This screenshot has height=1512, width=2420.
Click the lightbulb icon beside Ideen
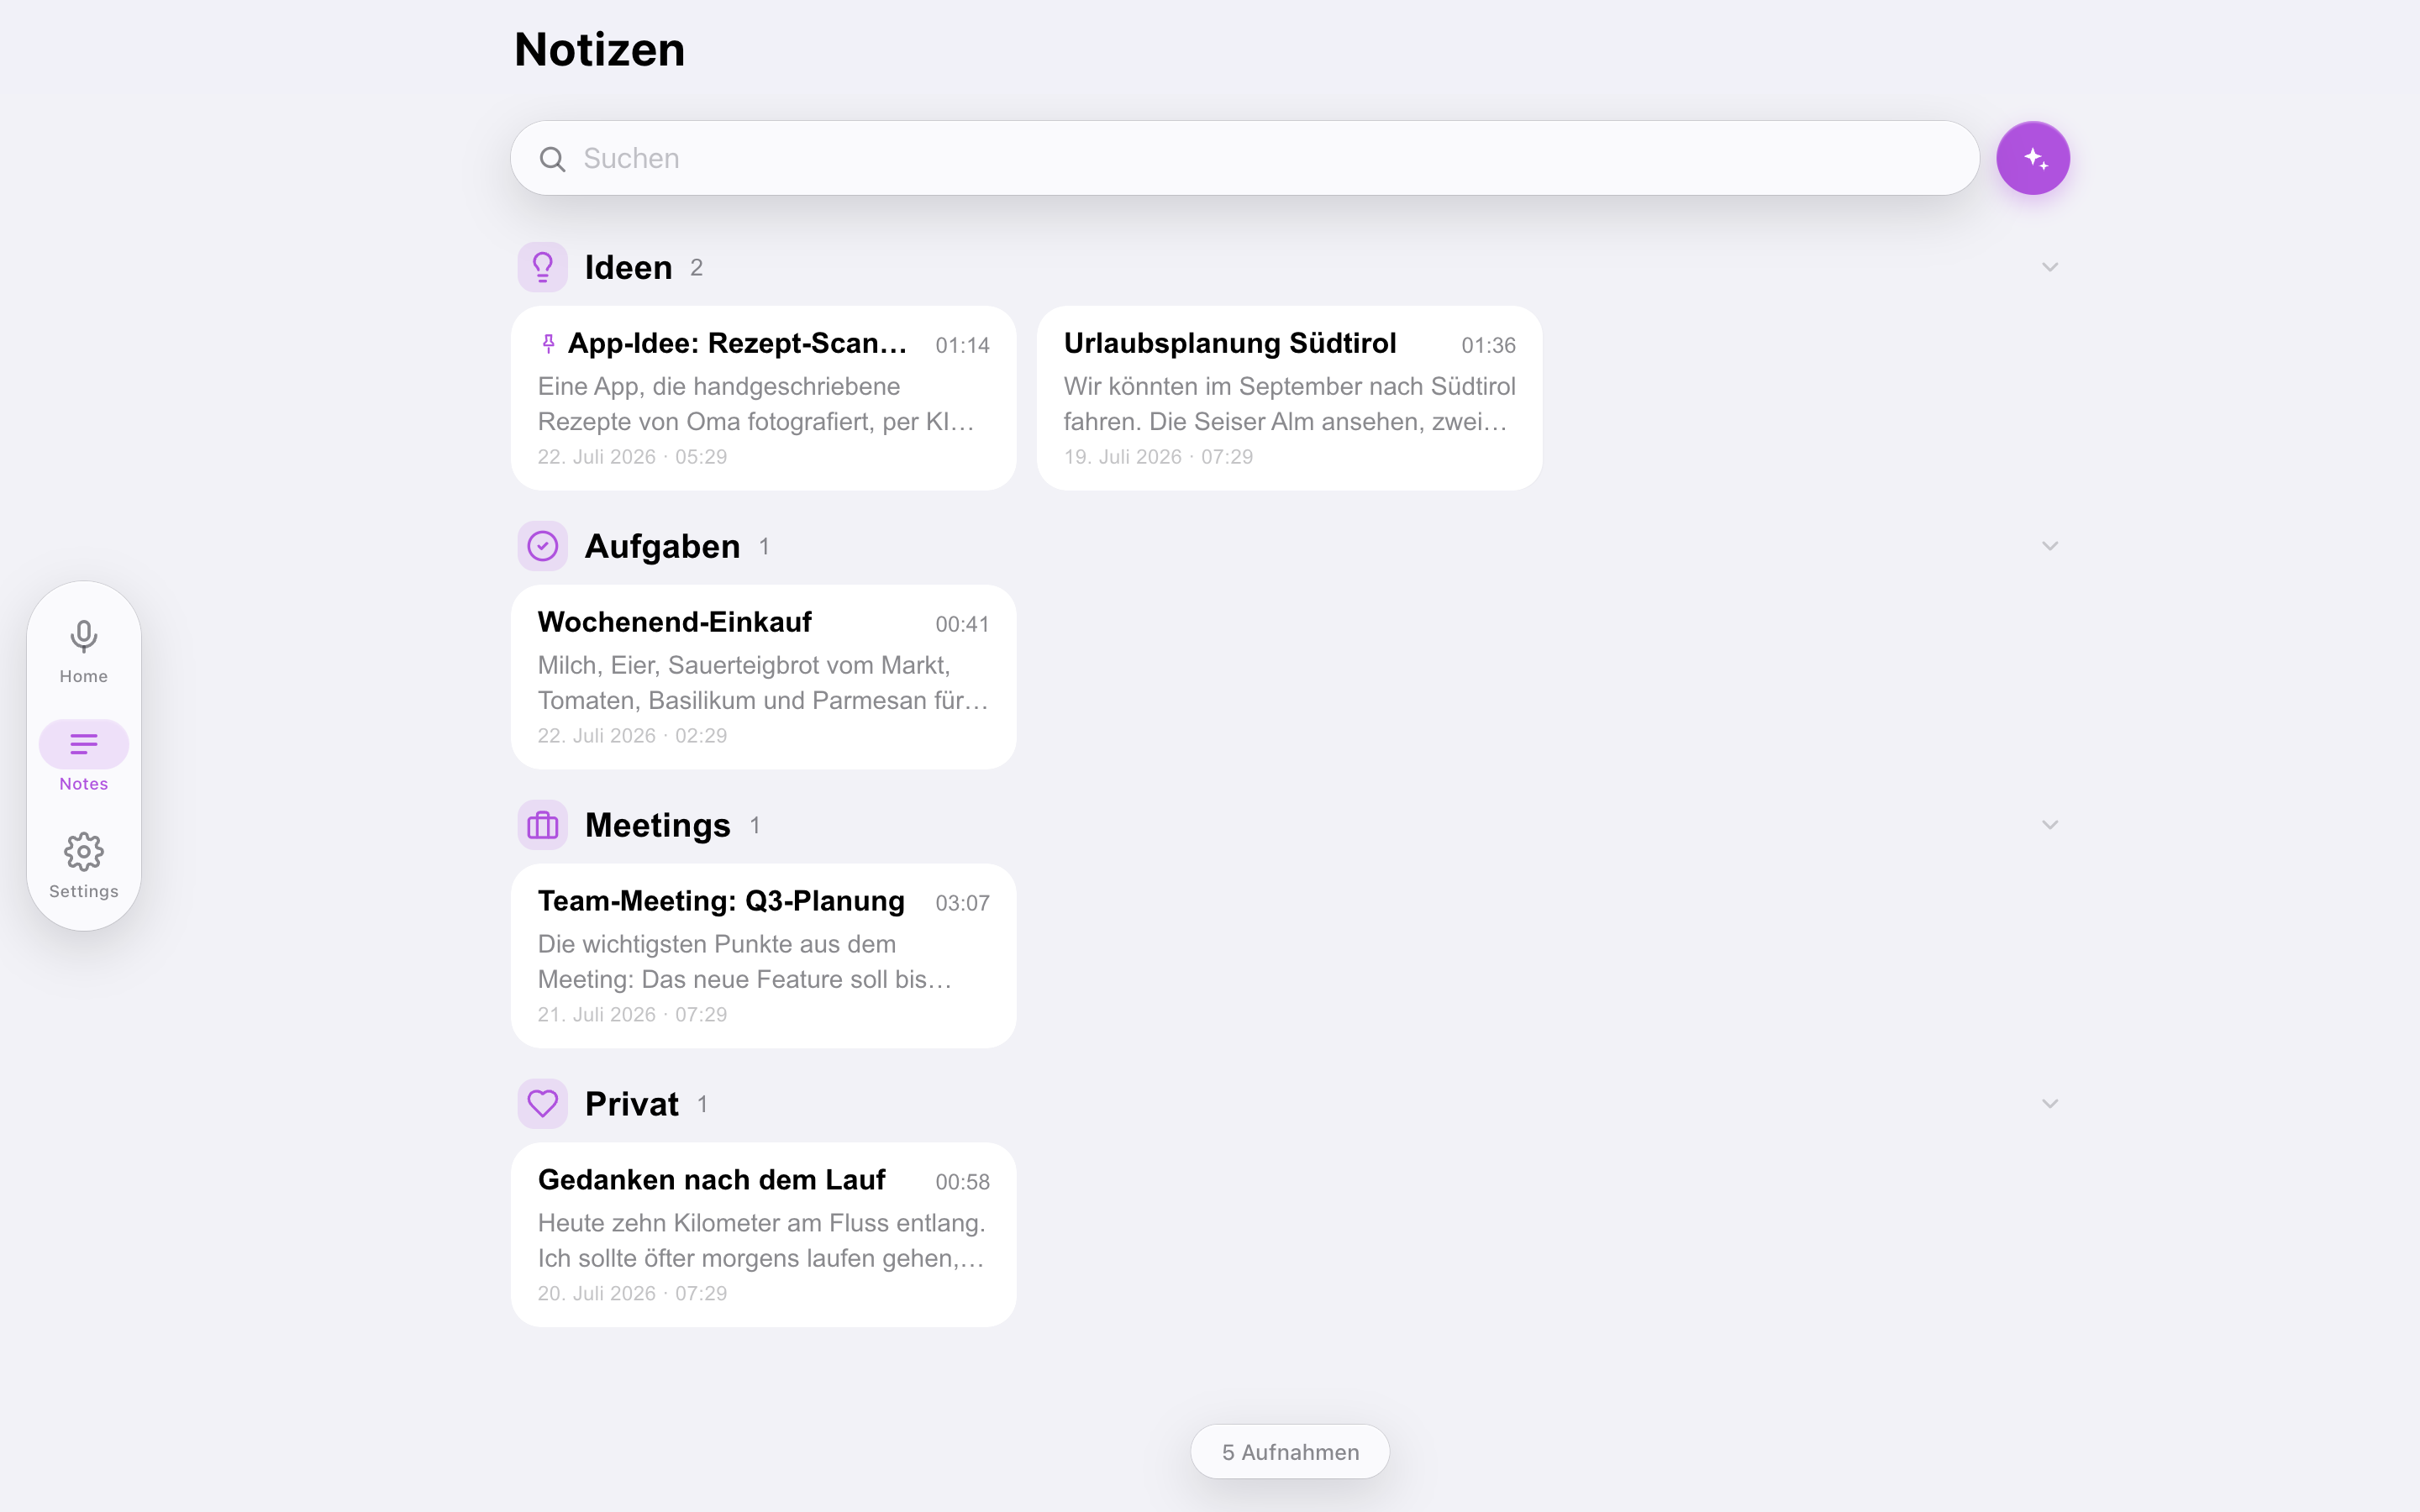click(x=542, y=267)
